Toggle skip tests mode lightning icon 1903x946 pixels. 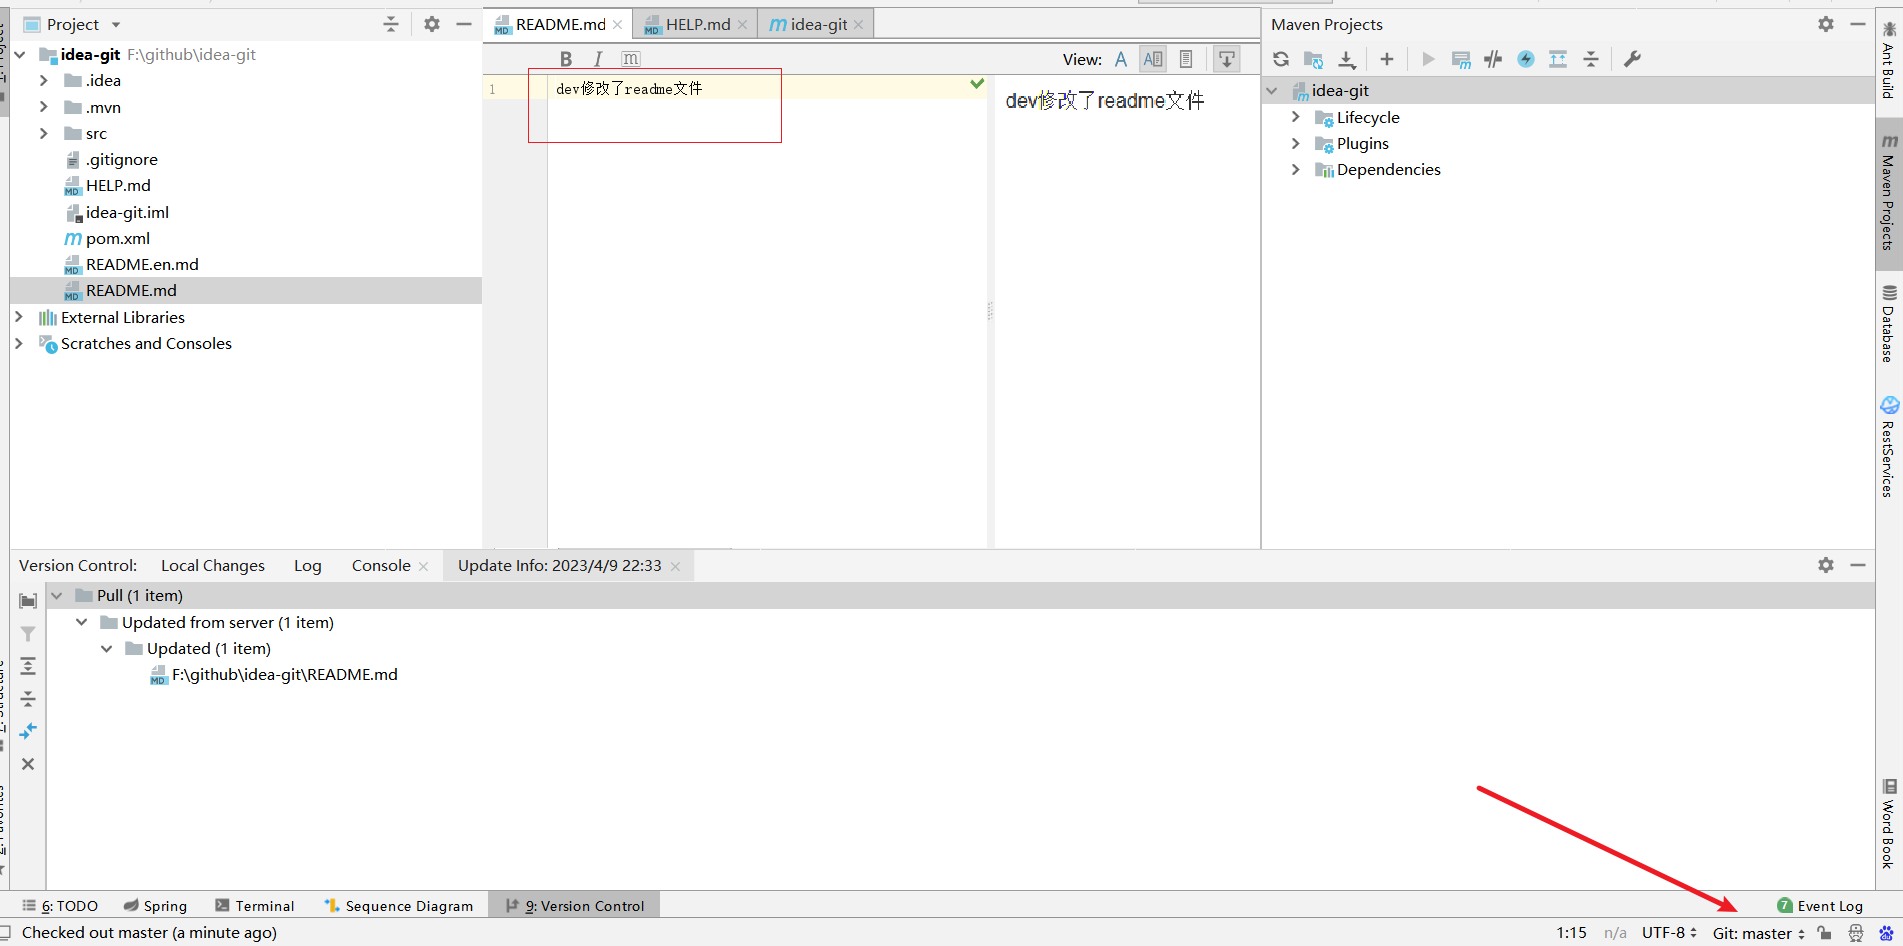click(x=1526, y=59)
